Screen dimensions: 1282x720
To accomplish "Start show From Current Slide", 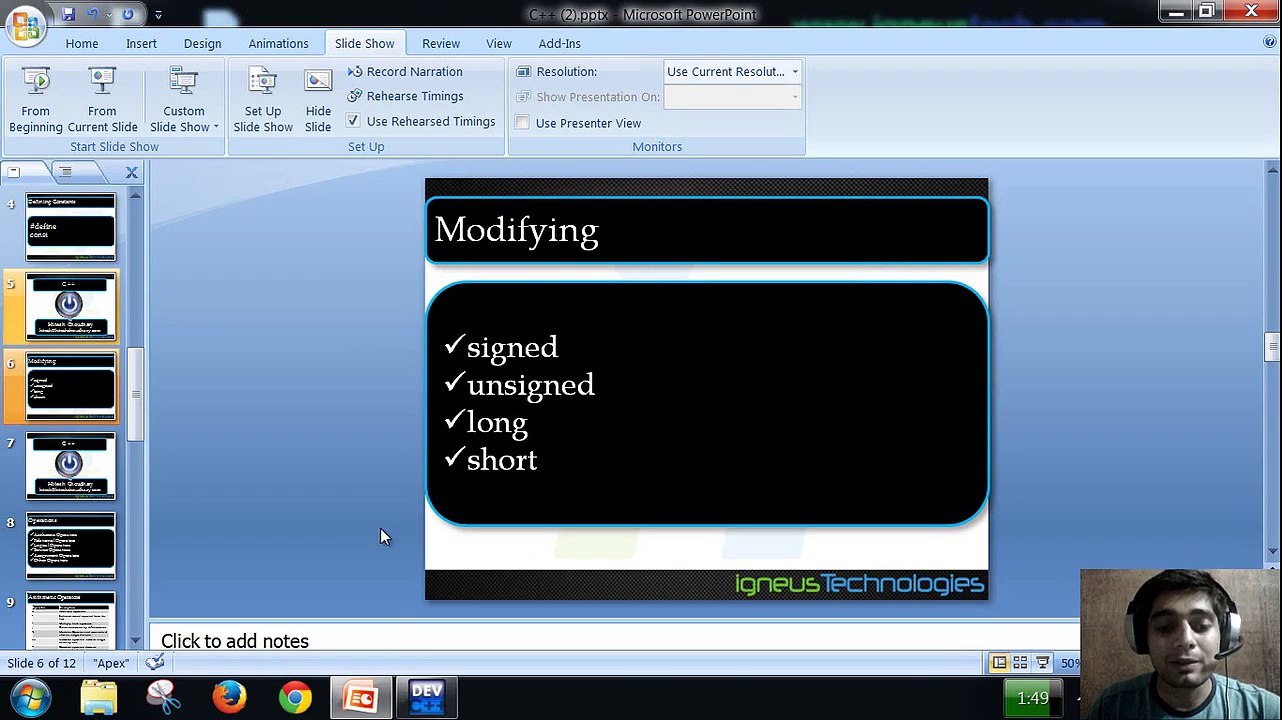I will coord(102,100).
